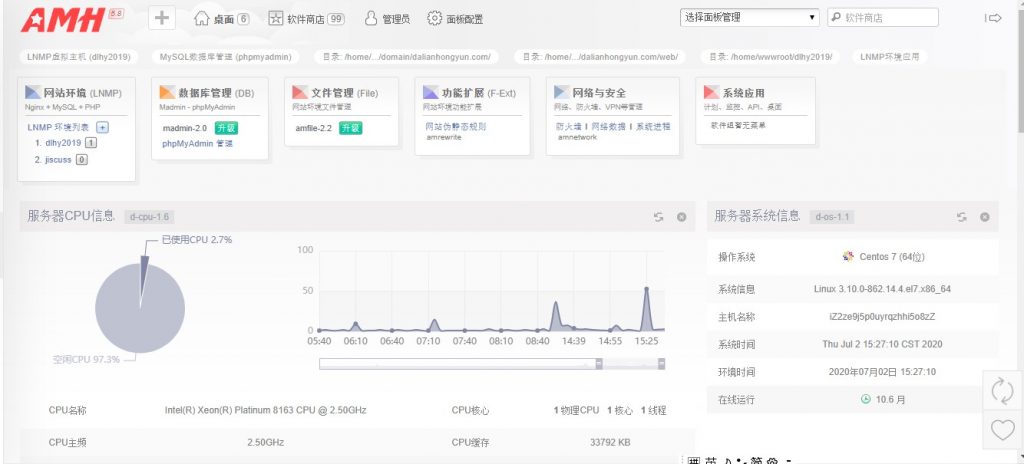
Task: Open the 面板配置 panel settings menu
Action: click(455, 19)
